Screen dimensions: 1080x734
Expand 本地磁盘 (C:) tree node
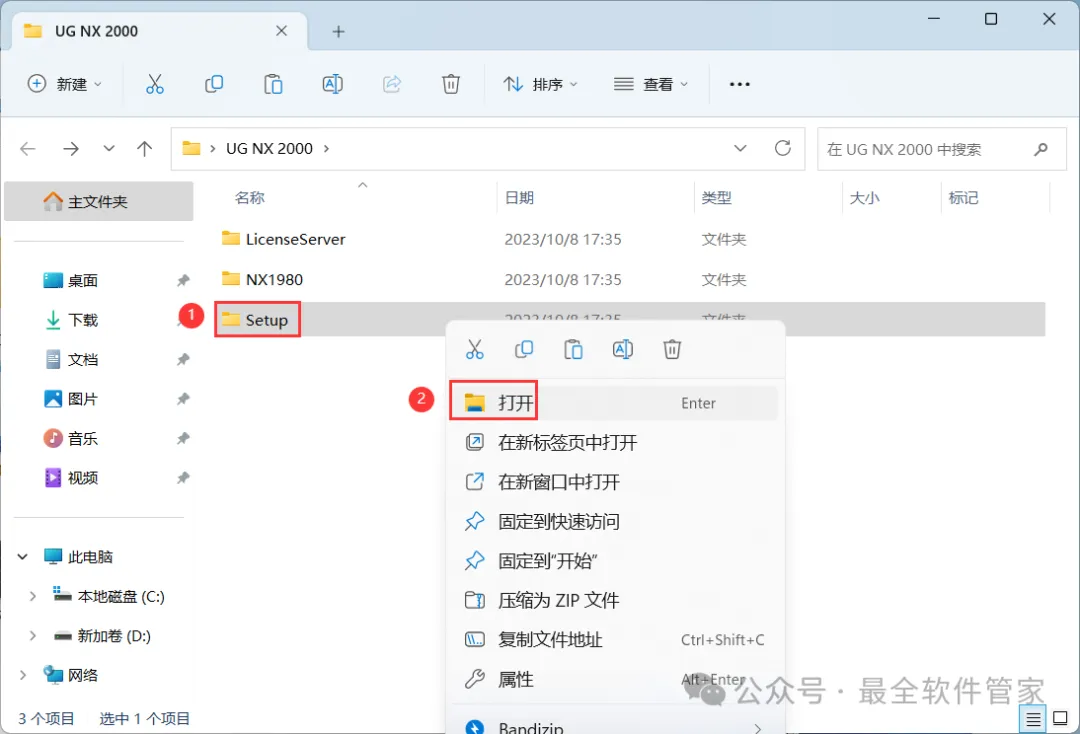click(x=32, y=596)
